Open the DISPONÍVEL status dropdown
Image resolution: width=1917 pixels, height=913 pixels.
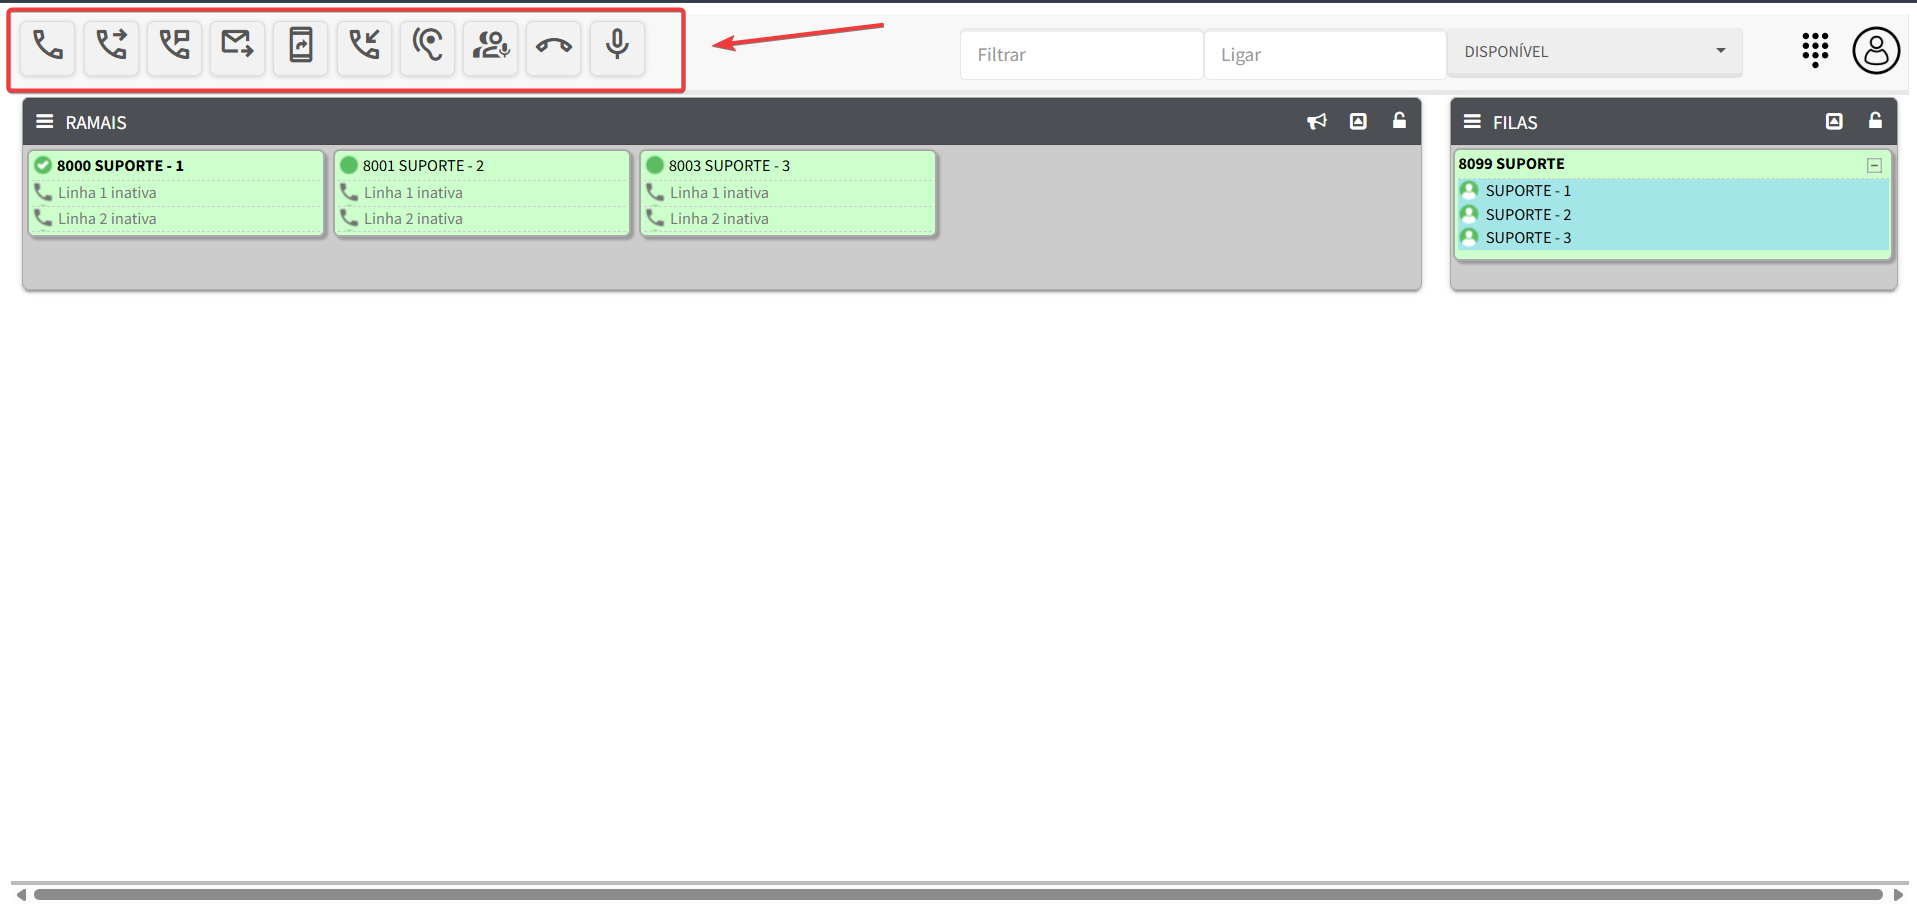click(x=1594, y=52)
